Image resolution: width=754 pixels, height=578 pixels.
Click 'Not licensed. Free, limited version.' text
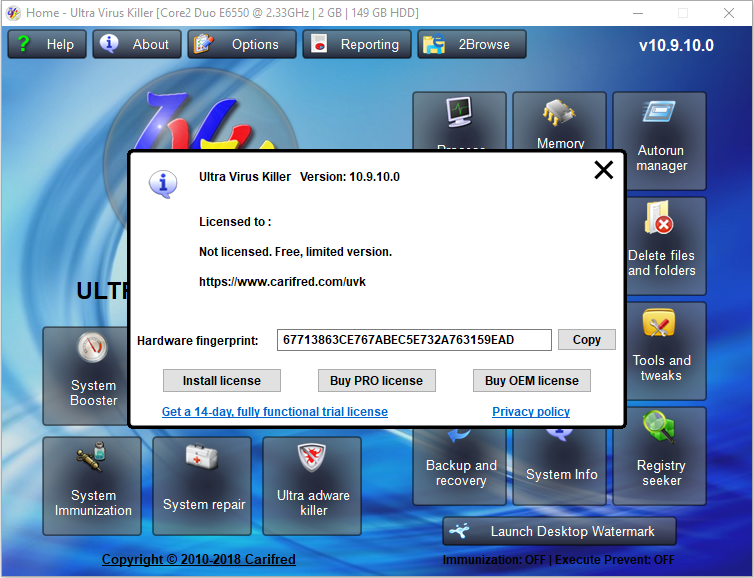(x=295, y=252)
